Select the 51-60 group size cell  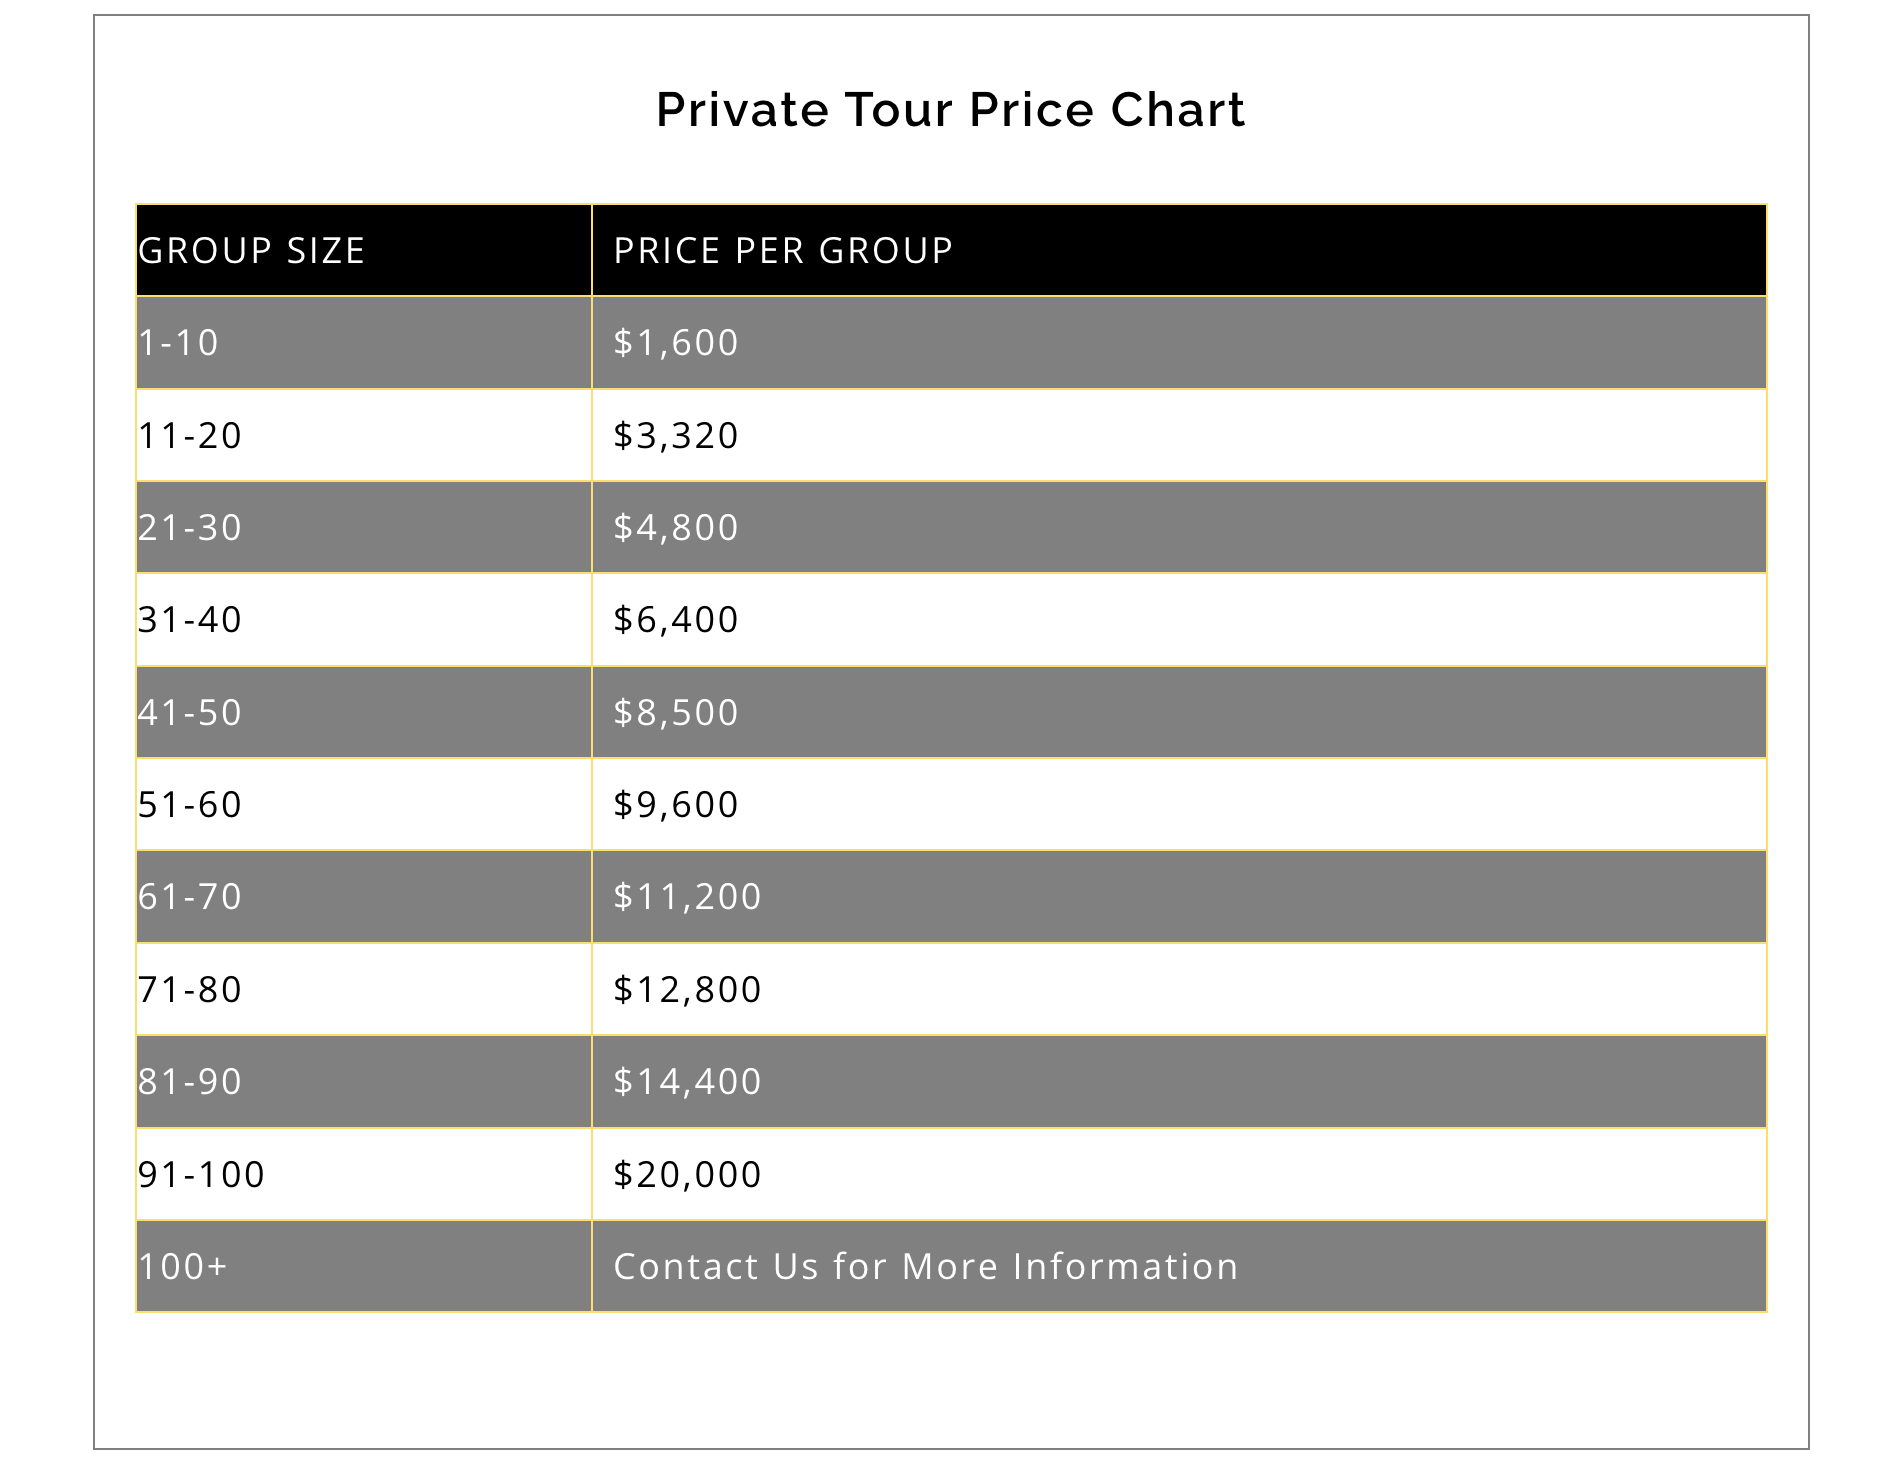click(x=190, y=805)
